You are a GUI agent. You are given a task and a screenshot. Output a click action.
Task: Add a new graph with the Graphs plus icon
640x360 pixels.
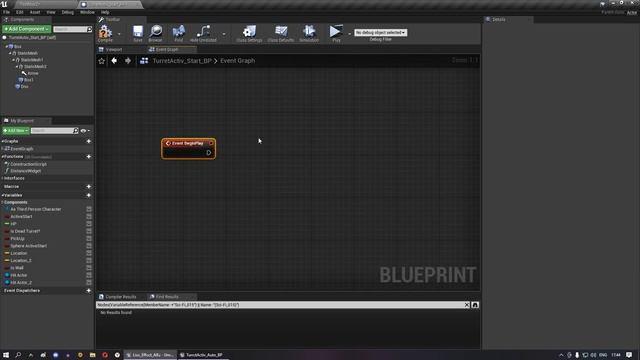click(89, 141)
